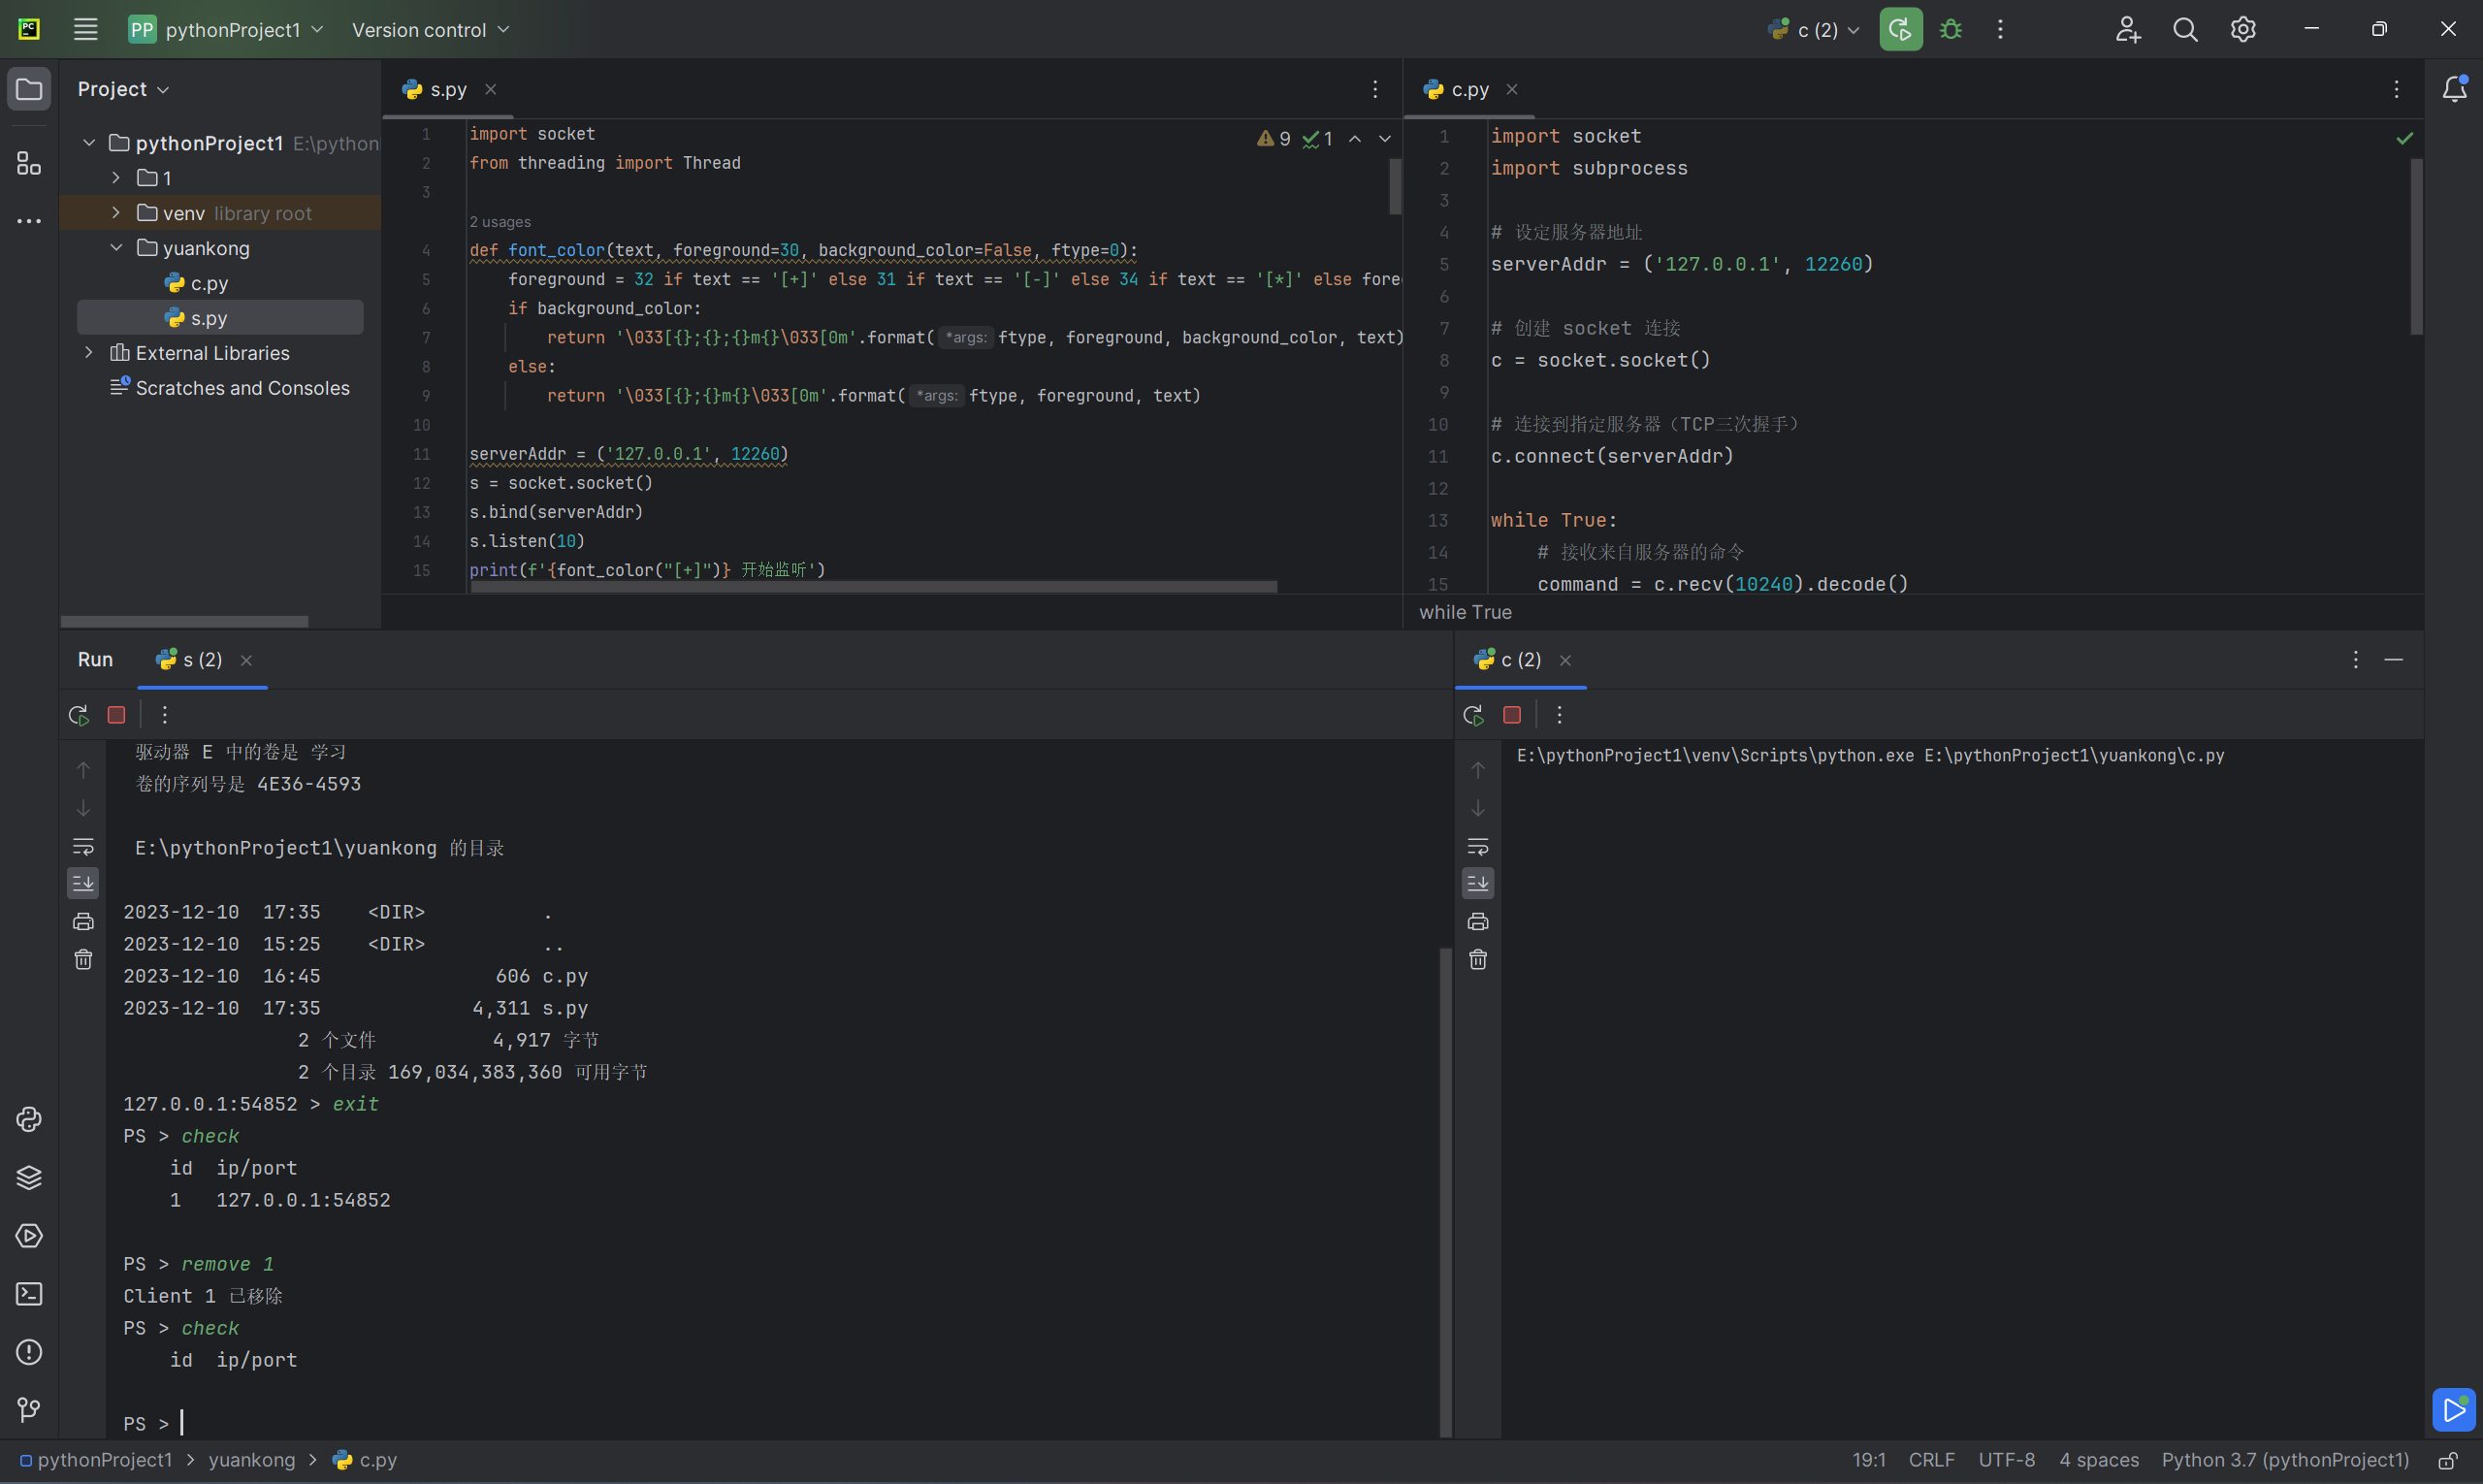Open notifications bell panel

2455,89
